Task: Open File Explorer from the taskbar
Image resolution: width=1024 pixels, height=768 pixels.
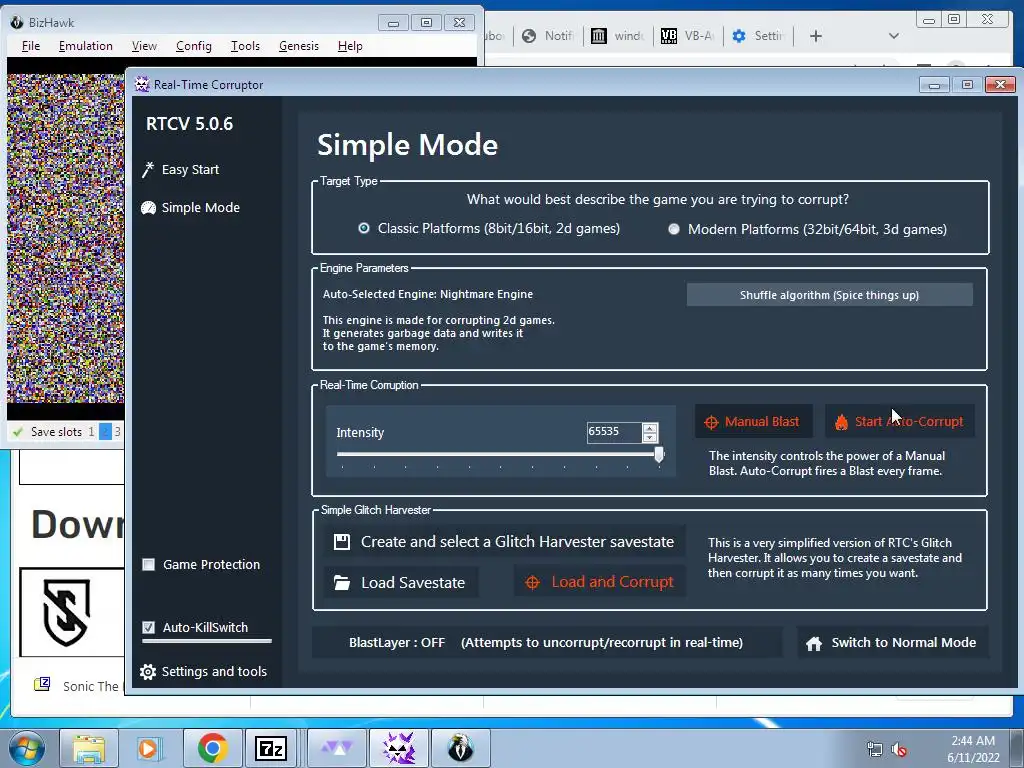Action: [89, 748]
